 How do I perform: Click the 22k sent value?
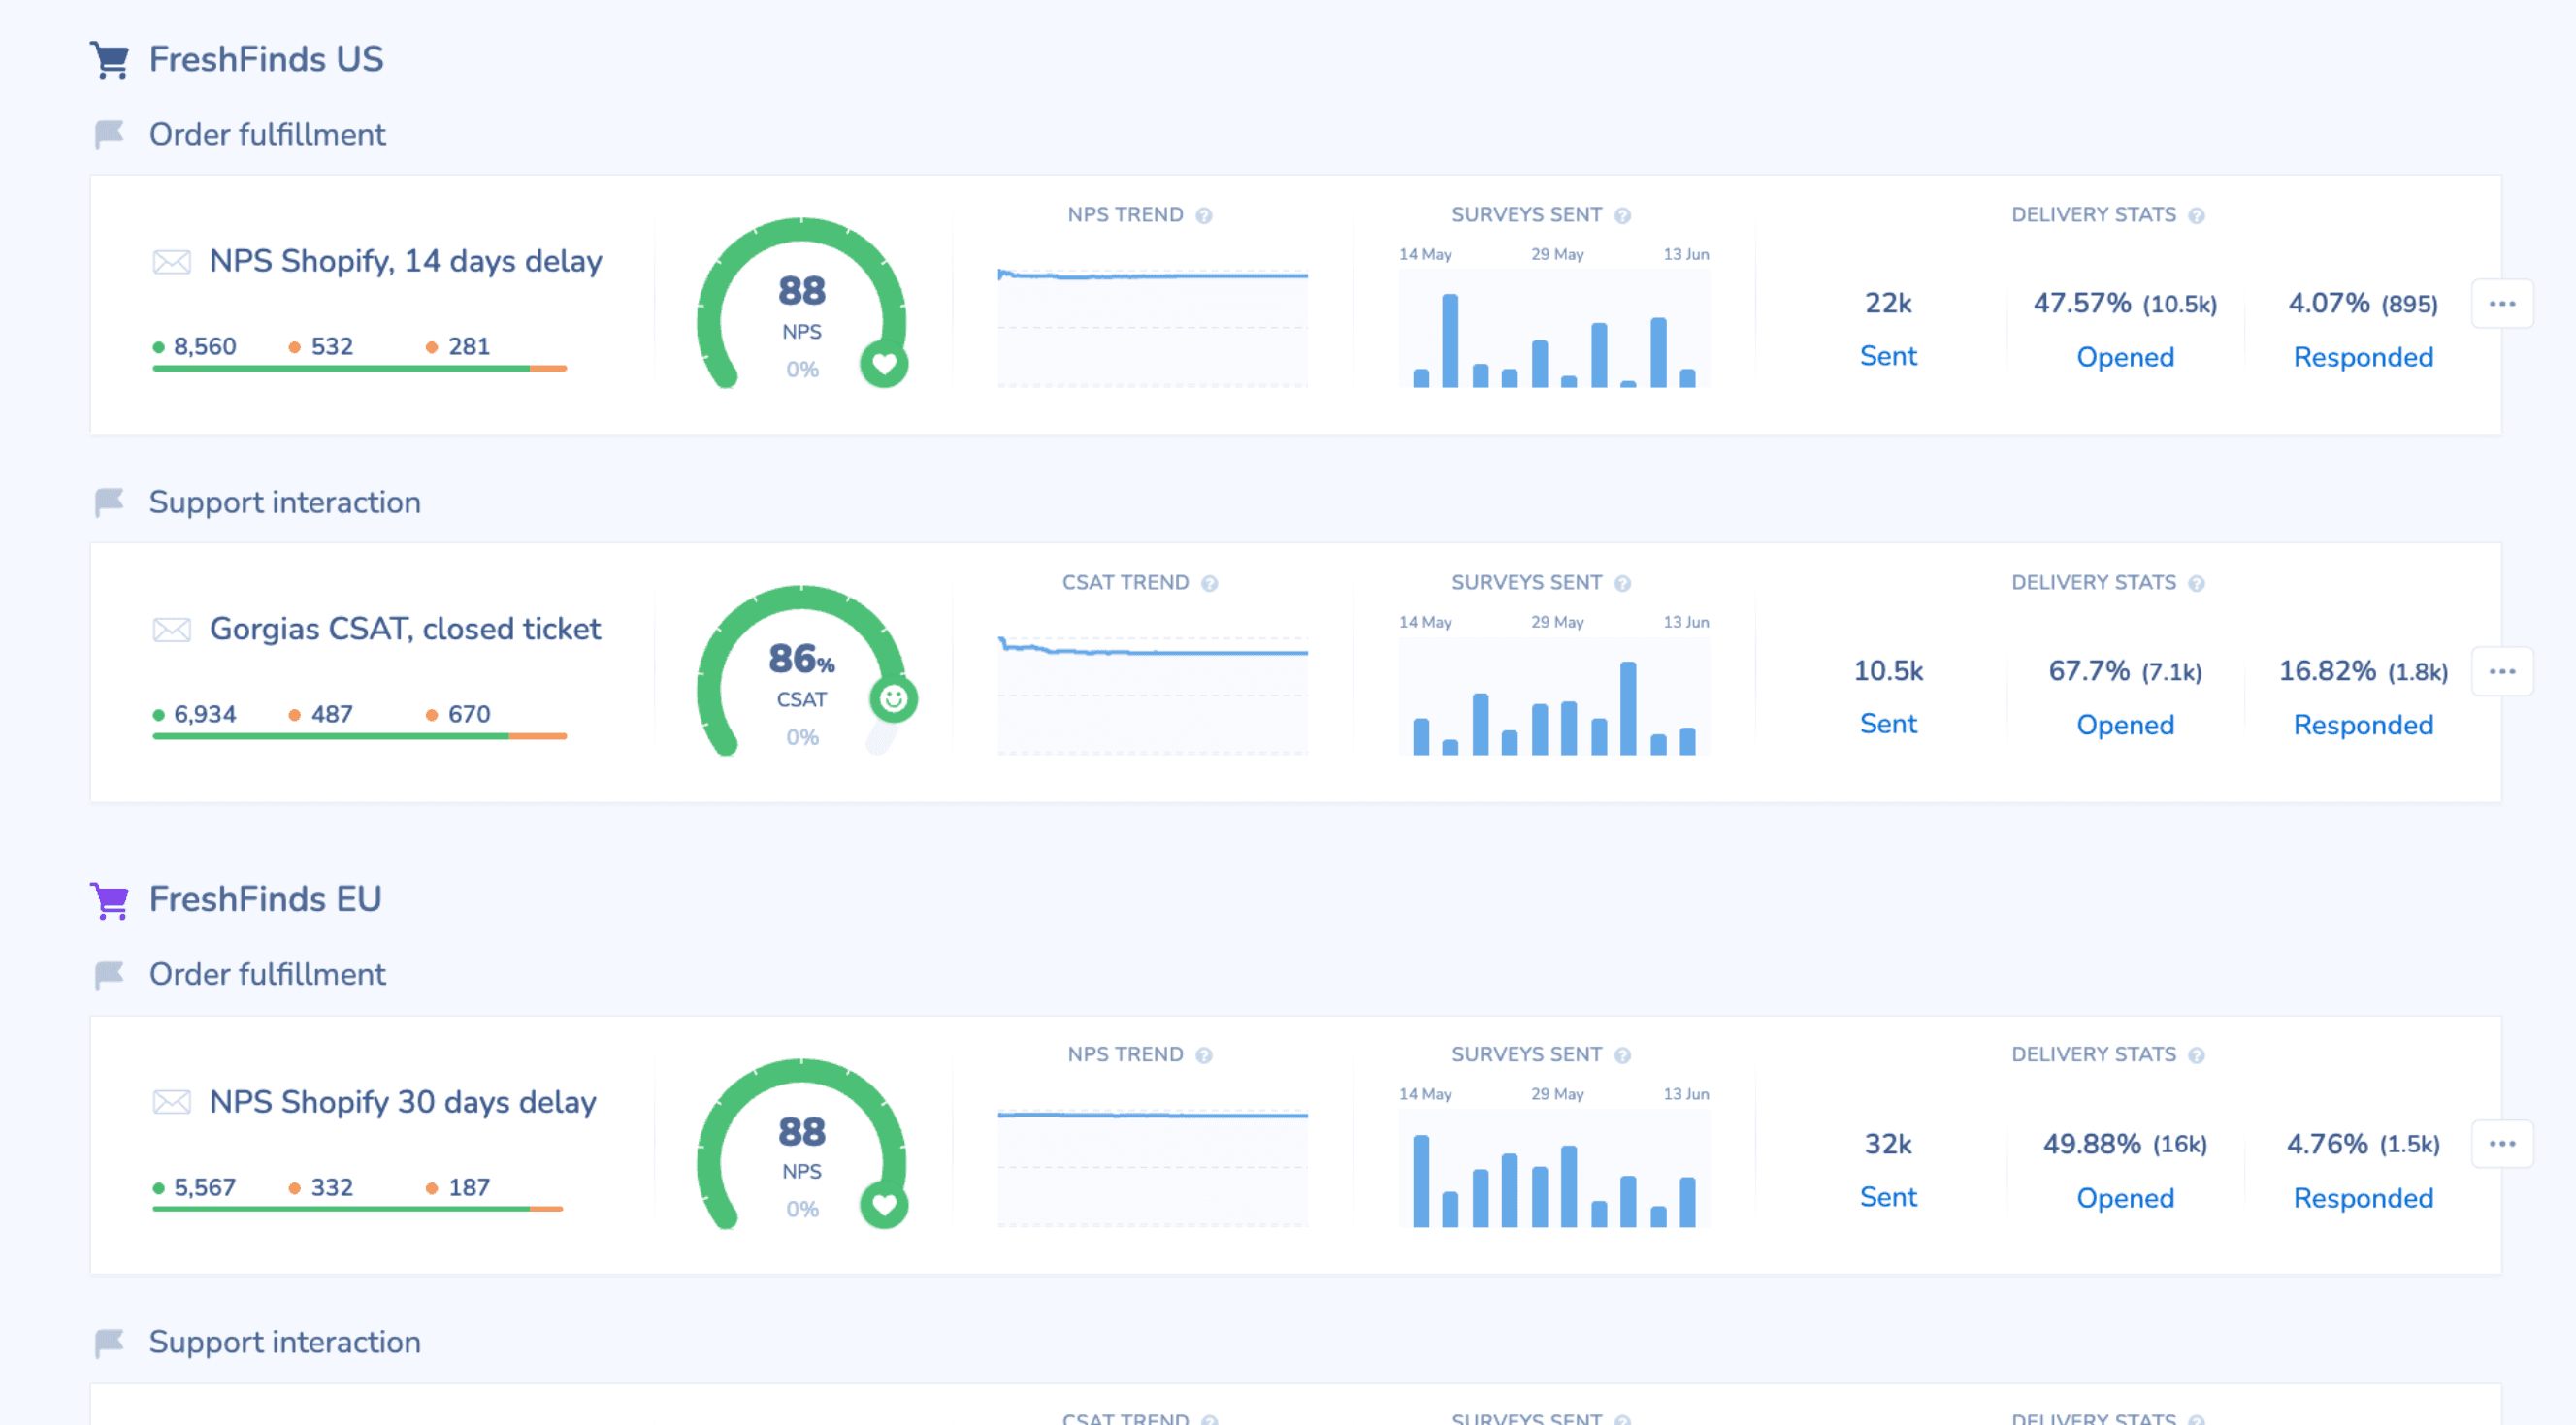pos(1888,303)
